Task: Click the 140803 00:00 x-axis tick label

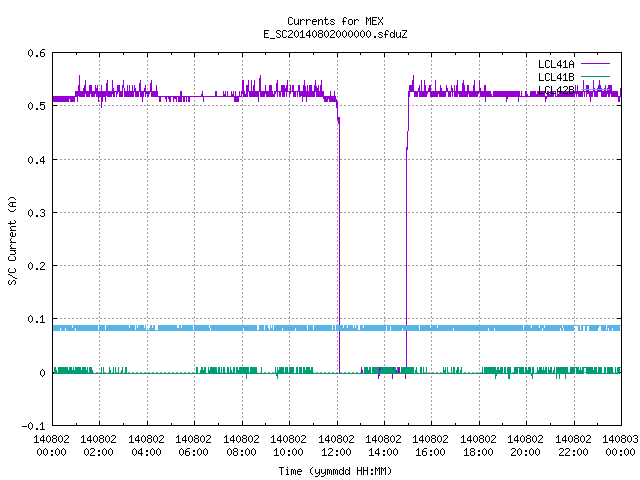Action: click(x=620, y=446)
